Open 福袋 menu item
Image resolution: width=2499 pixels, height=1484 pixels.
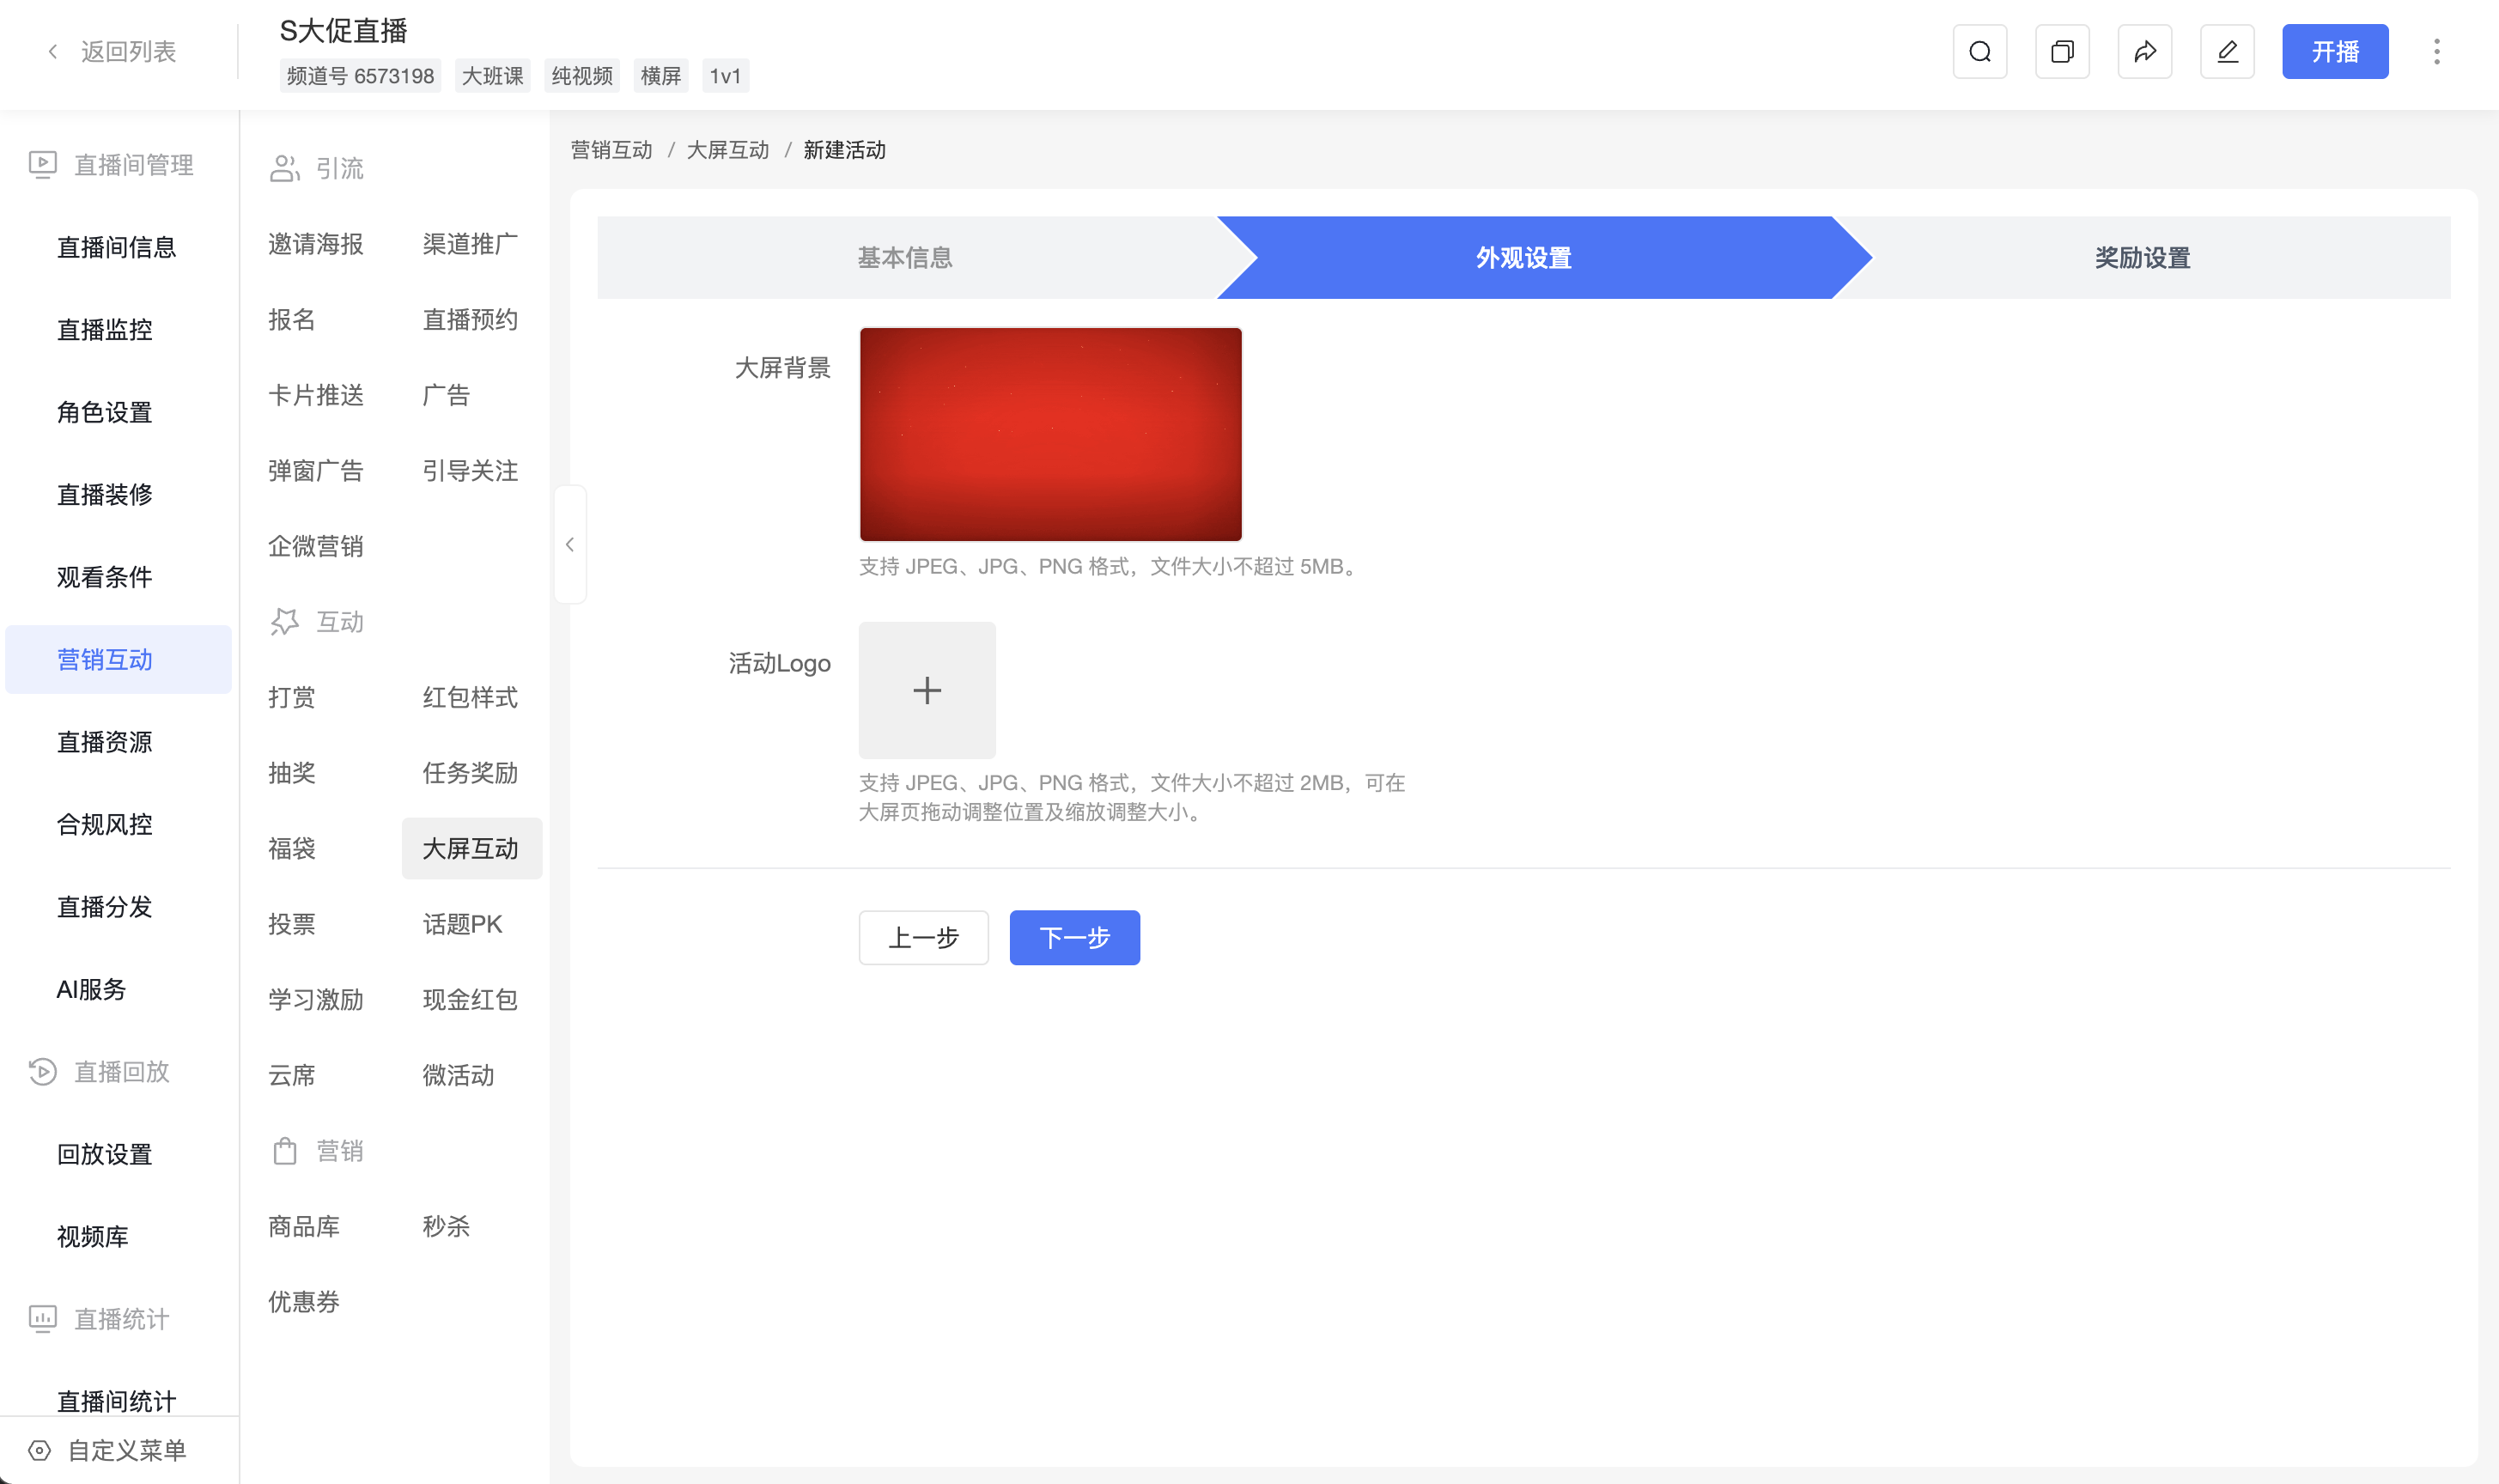click(x=292, y=848)
